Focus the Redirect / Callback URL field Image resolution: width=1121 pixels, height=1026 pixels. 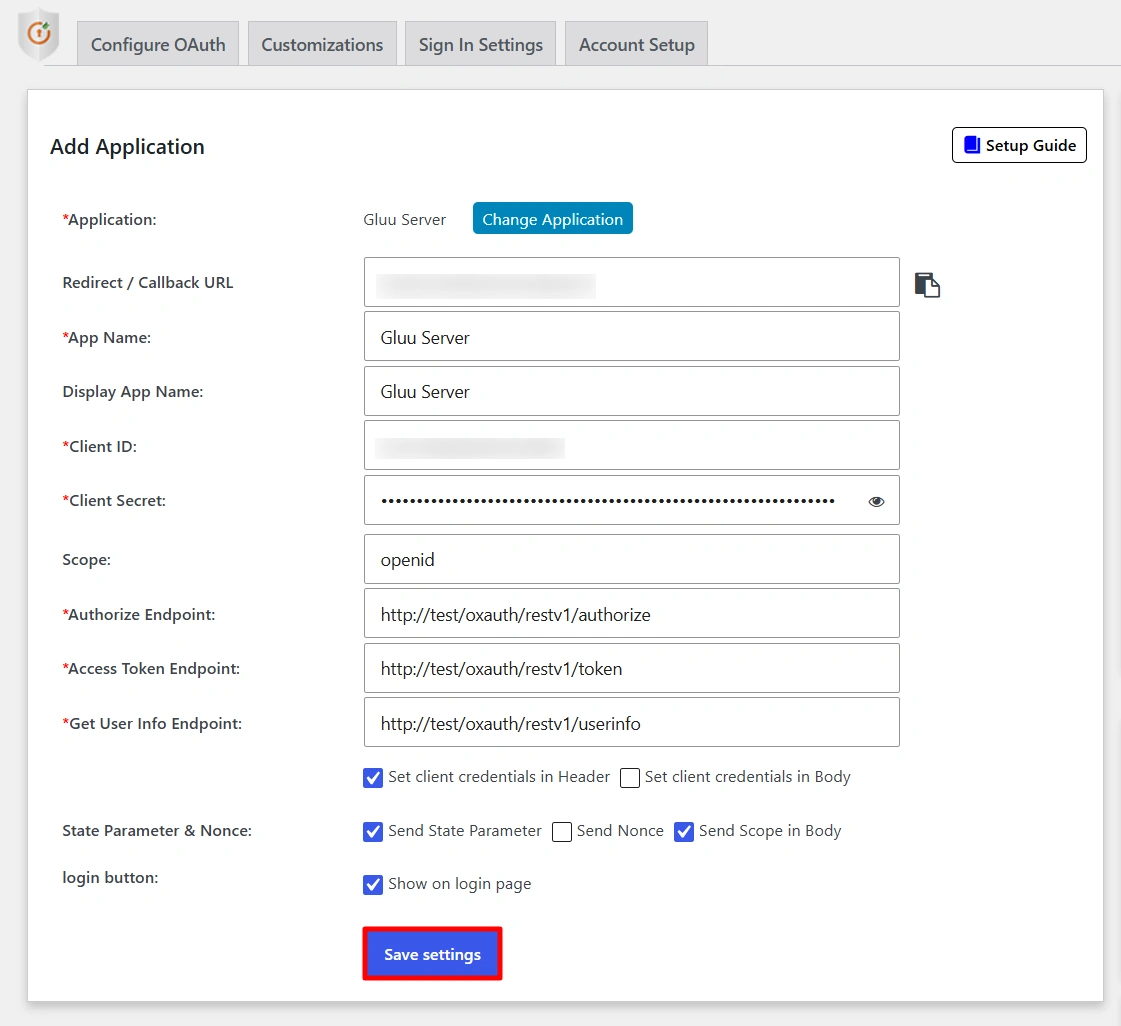[x=632, y=282]
